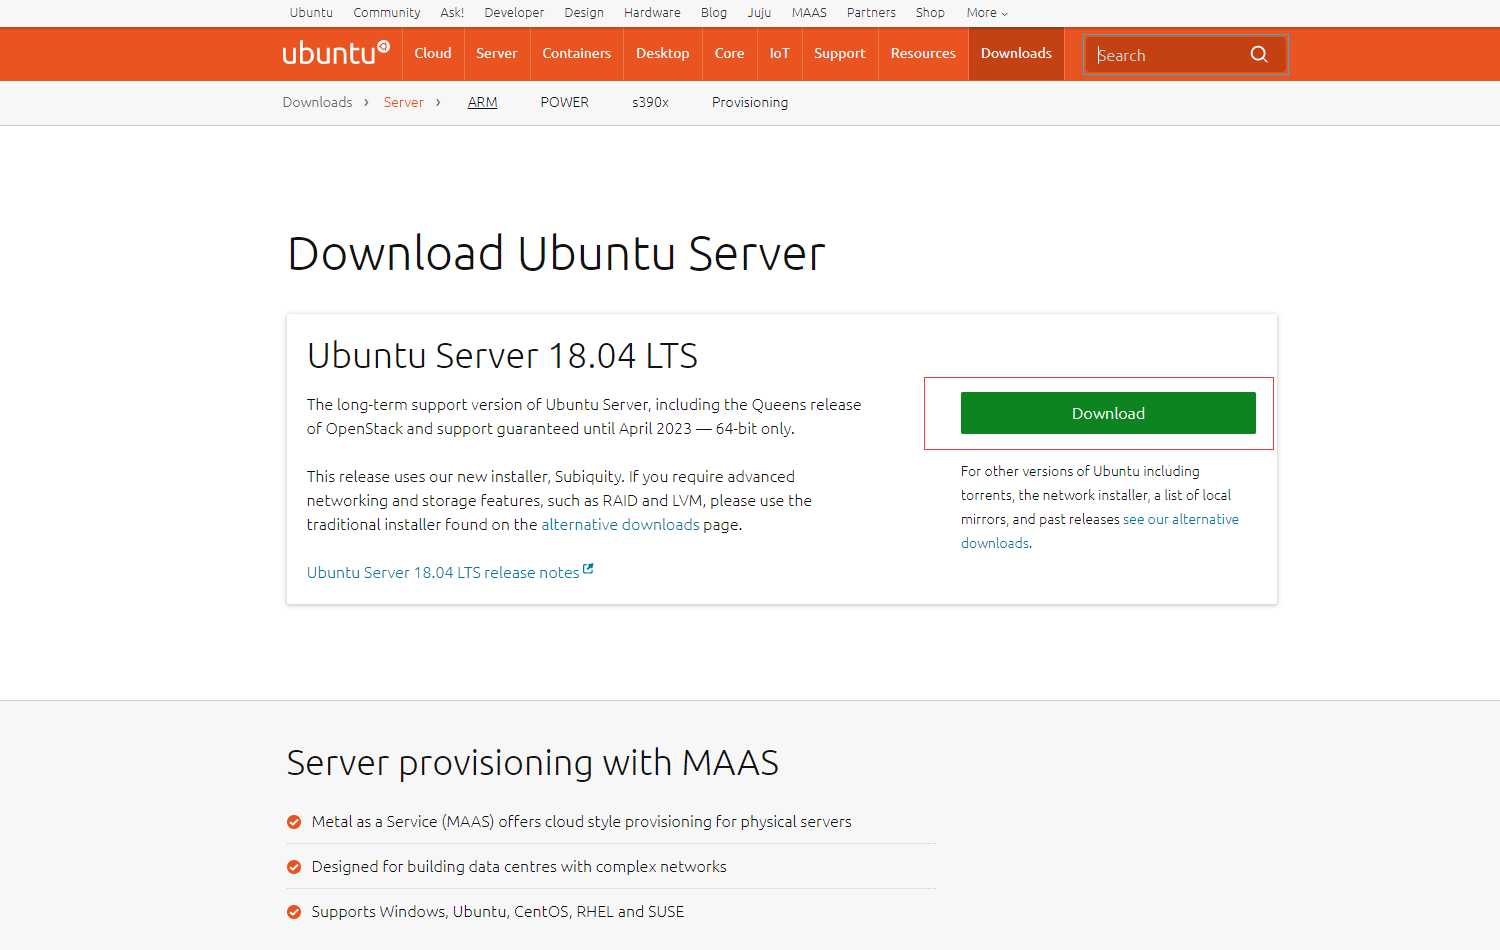Select the Downloads navigation tab
Screen dimensions: 1500x950
(x=1016, y=53)
